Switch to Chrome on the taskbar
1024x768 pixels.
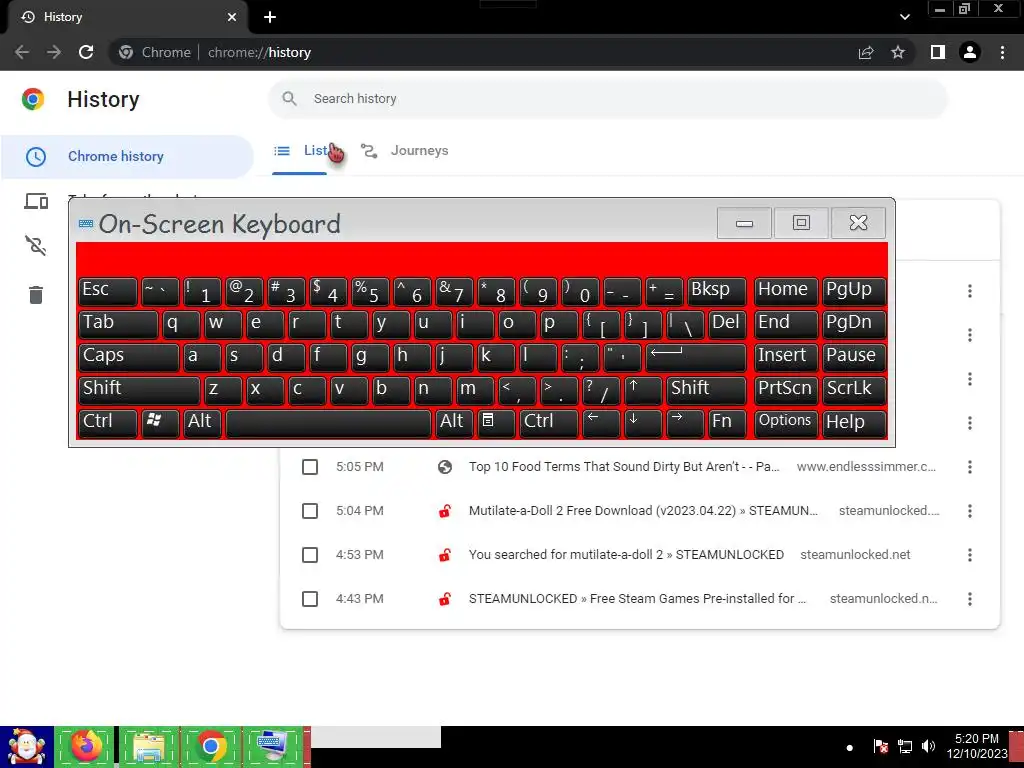(210, 747)
